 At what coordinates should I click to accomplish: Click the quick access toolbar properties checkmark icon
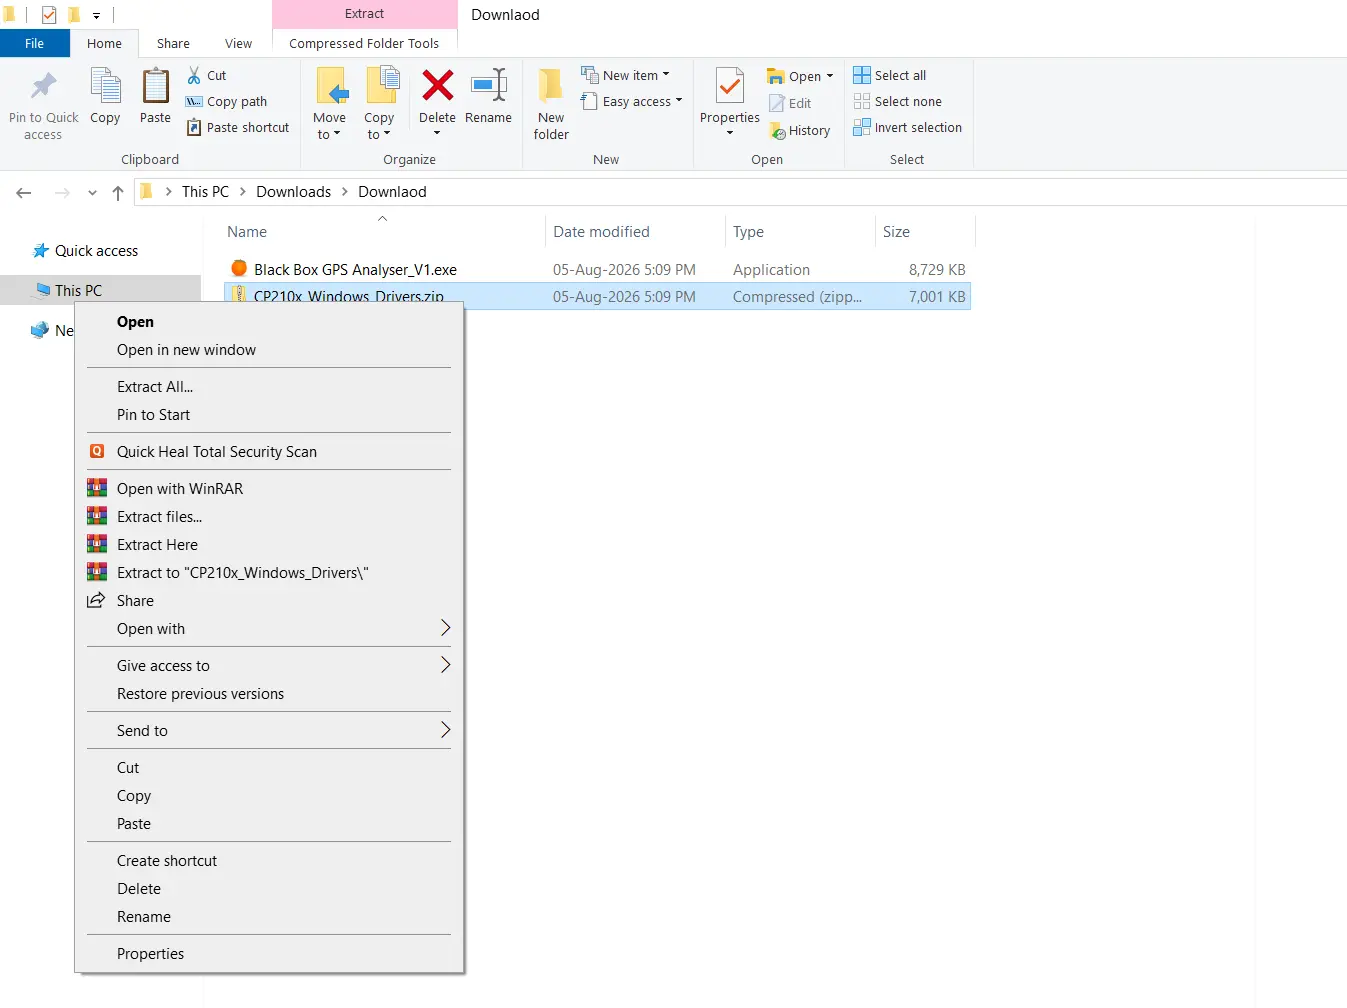click(49, 14)
